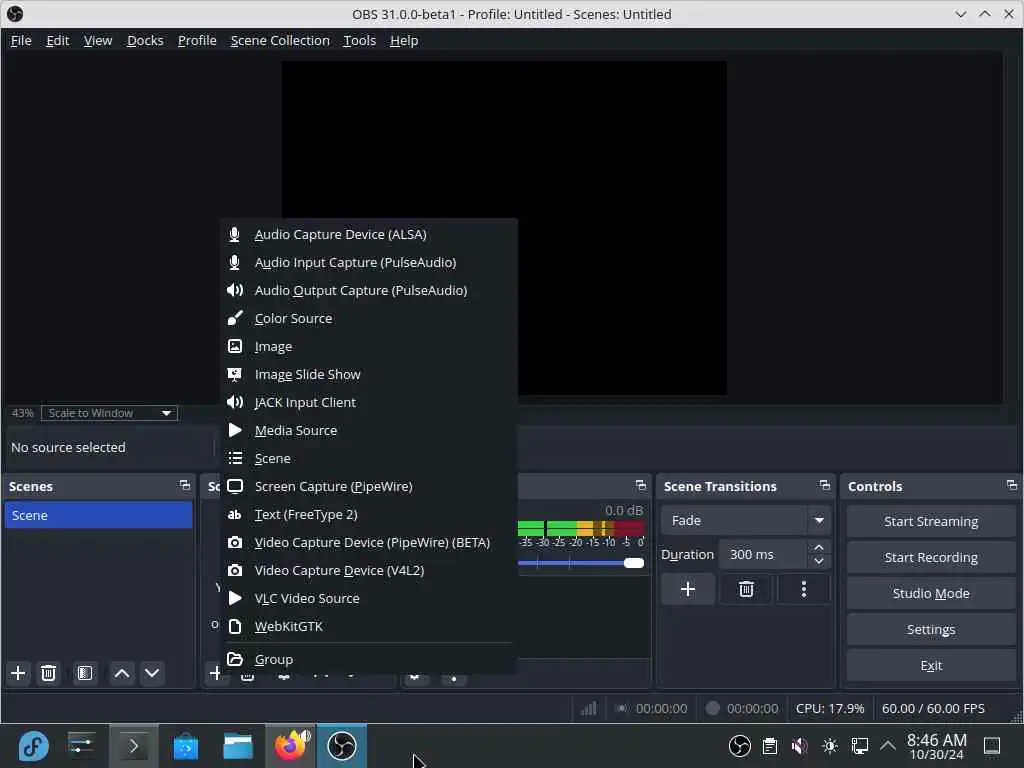Click the Group folder icon

235,659
